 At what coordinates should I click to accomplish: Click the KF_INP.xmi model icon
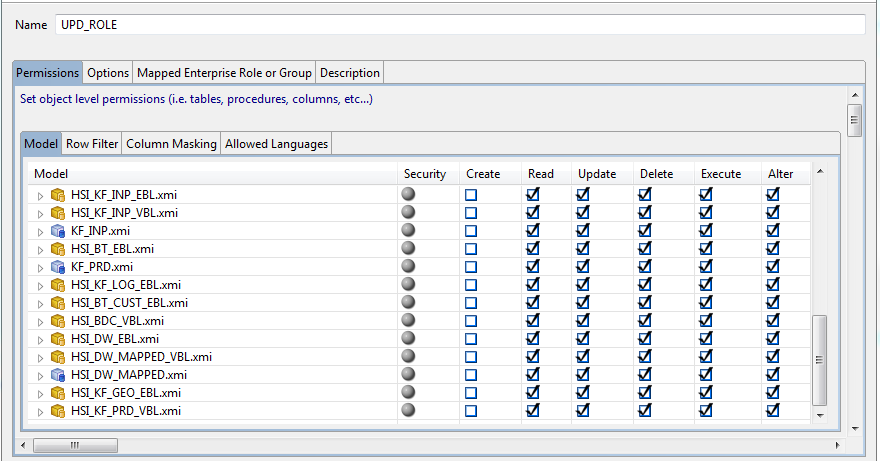click(x=58, y=231)
